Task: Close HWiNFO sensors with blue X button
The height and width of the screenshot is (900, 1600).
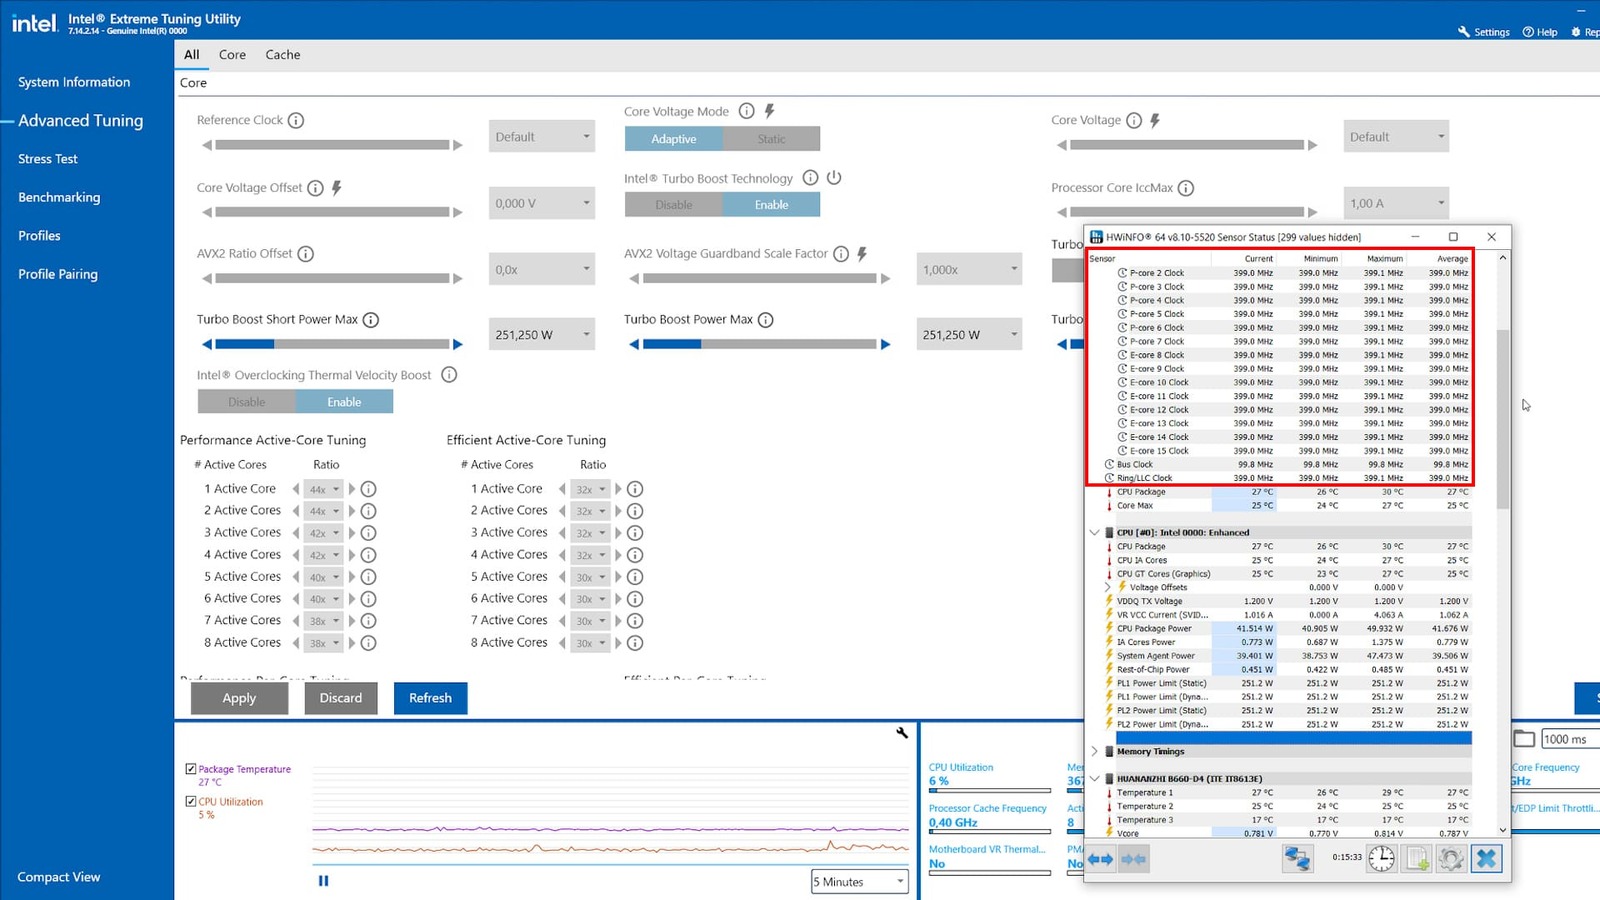Action: (x=1486, y=859)
